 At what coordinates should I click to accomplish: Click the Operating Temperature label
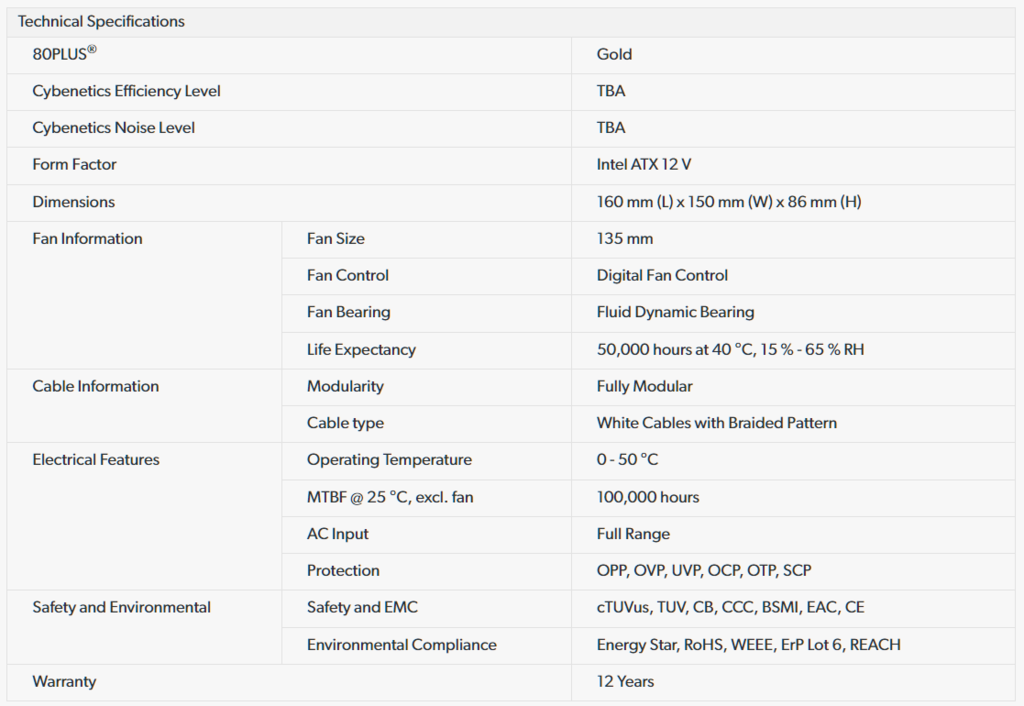coord(389,460)
